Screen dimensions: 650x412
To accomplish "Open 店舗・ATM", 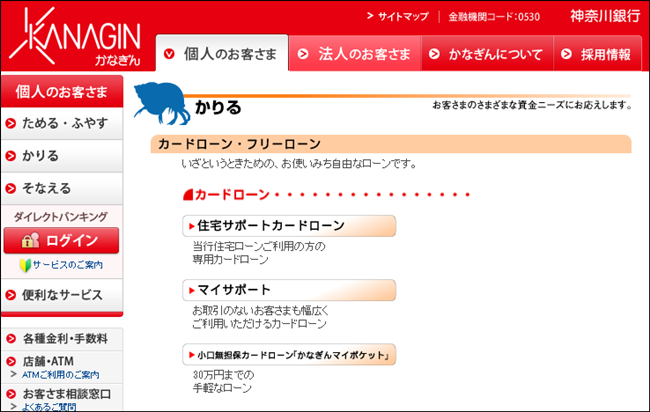I will (x=48, y=361).
